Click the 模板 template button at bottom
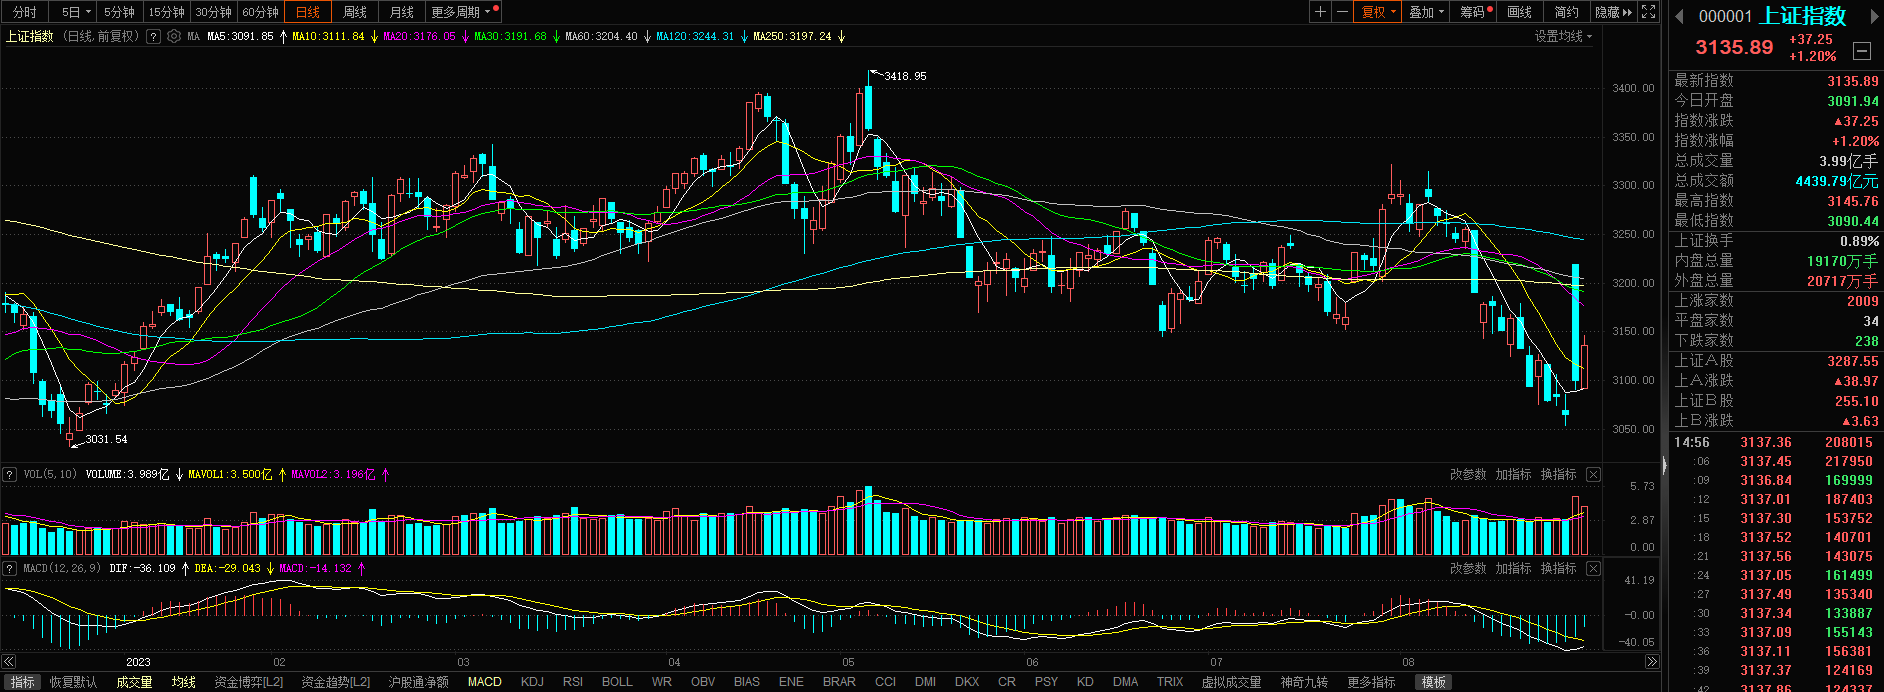 [x=1434, y=682]
